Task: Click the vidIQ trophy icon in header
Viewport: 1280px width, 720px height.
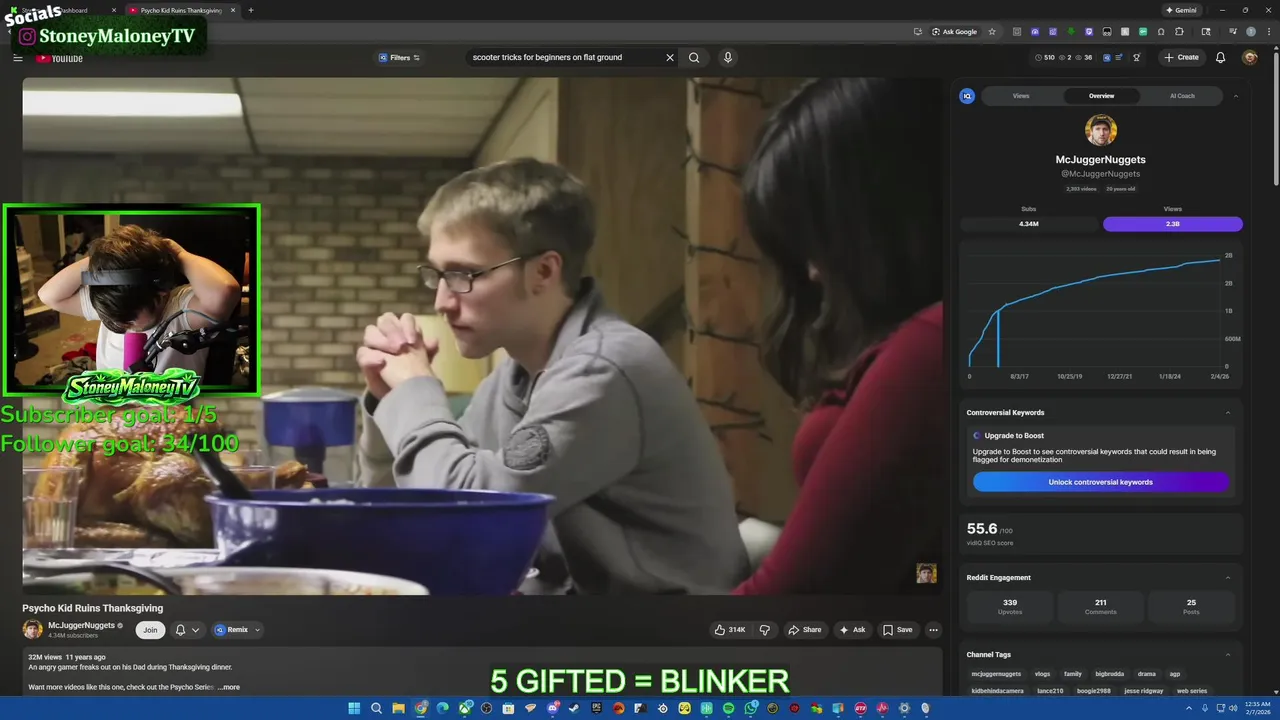Action: click(x=1136, y=58)
